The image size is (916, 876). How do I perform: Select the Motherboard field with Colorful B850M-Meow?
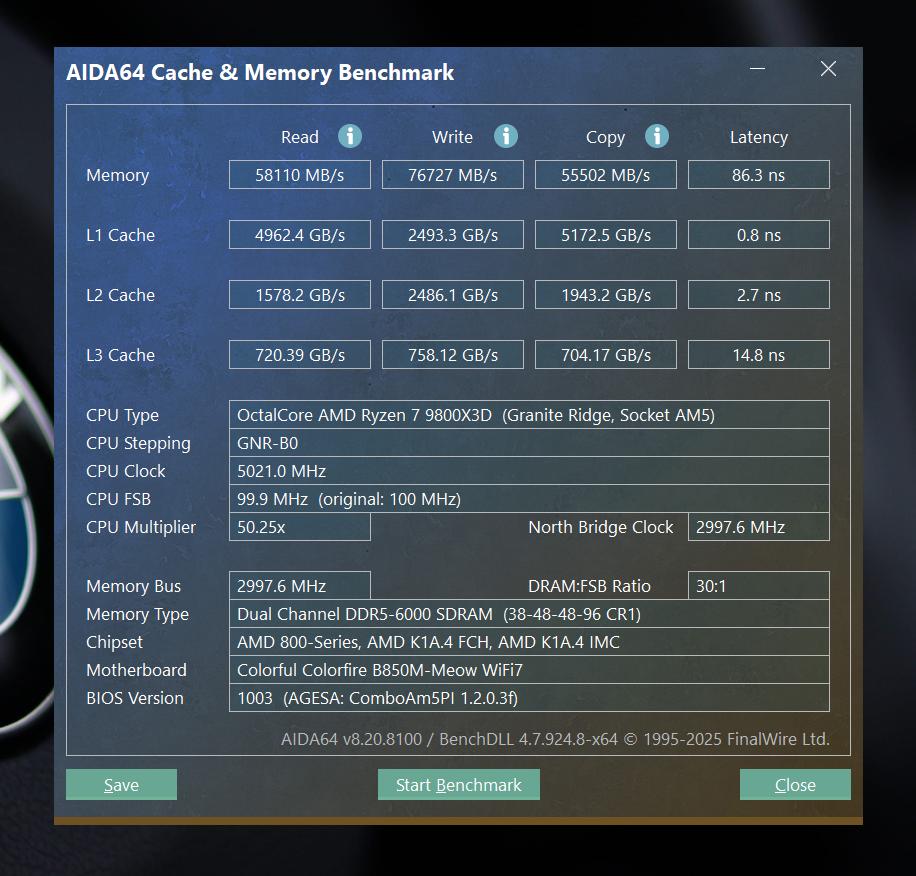click(529, 670)
